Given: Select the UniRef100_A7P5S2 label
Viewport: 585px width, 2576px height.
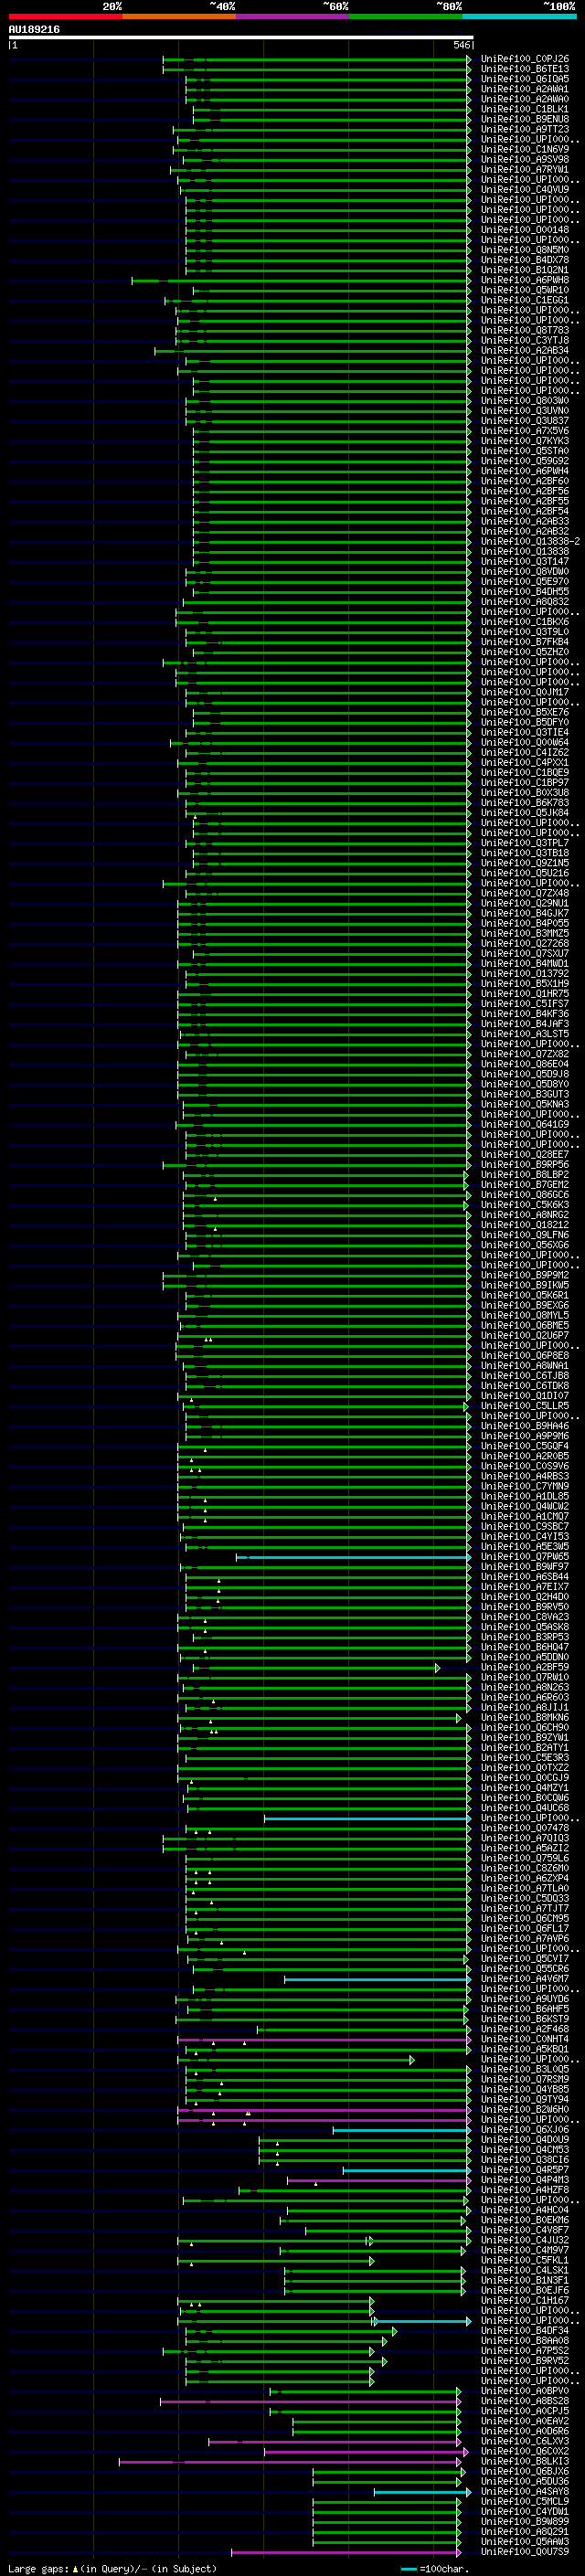Looking at the screenshot, I should tap(525, 2351).
